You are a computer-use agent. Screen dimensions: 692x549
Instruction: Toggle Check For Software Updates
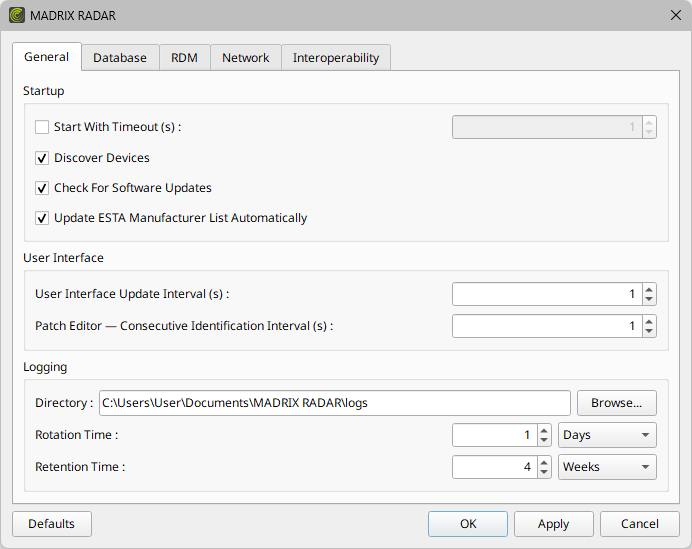(x=42, y=188)
